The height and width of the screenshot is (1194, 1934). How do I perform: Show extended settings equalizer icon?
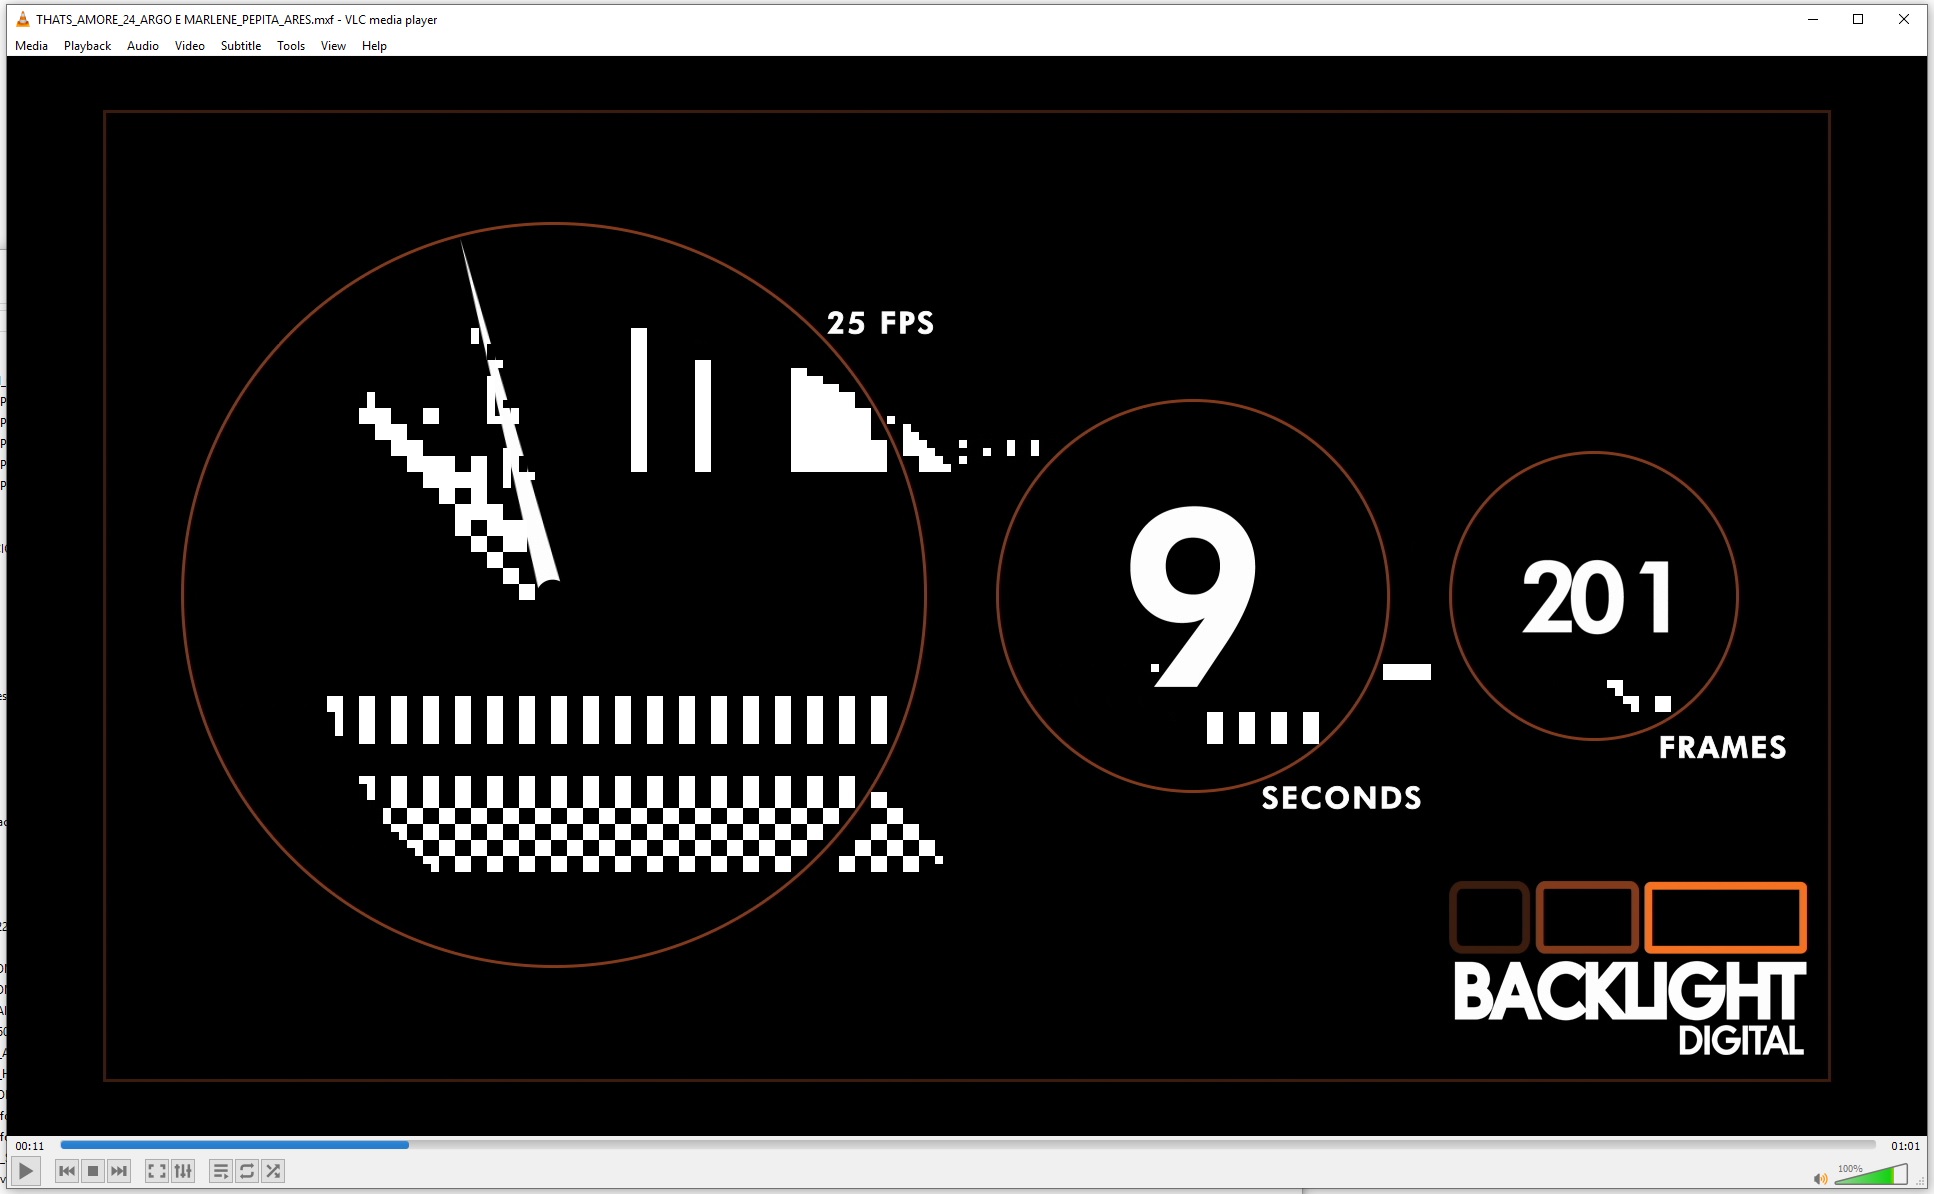click(x=183, y=1171)
